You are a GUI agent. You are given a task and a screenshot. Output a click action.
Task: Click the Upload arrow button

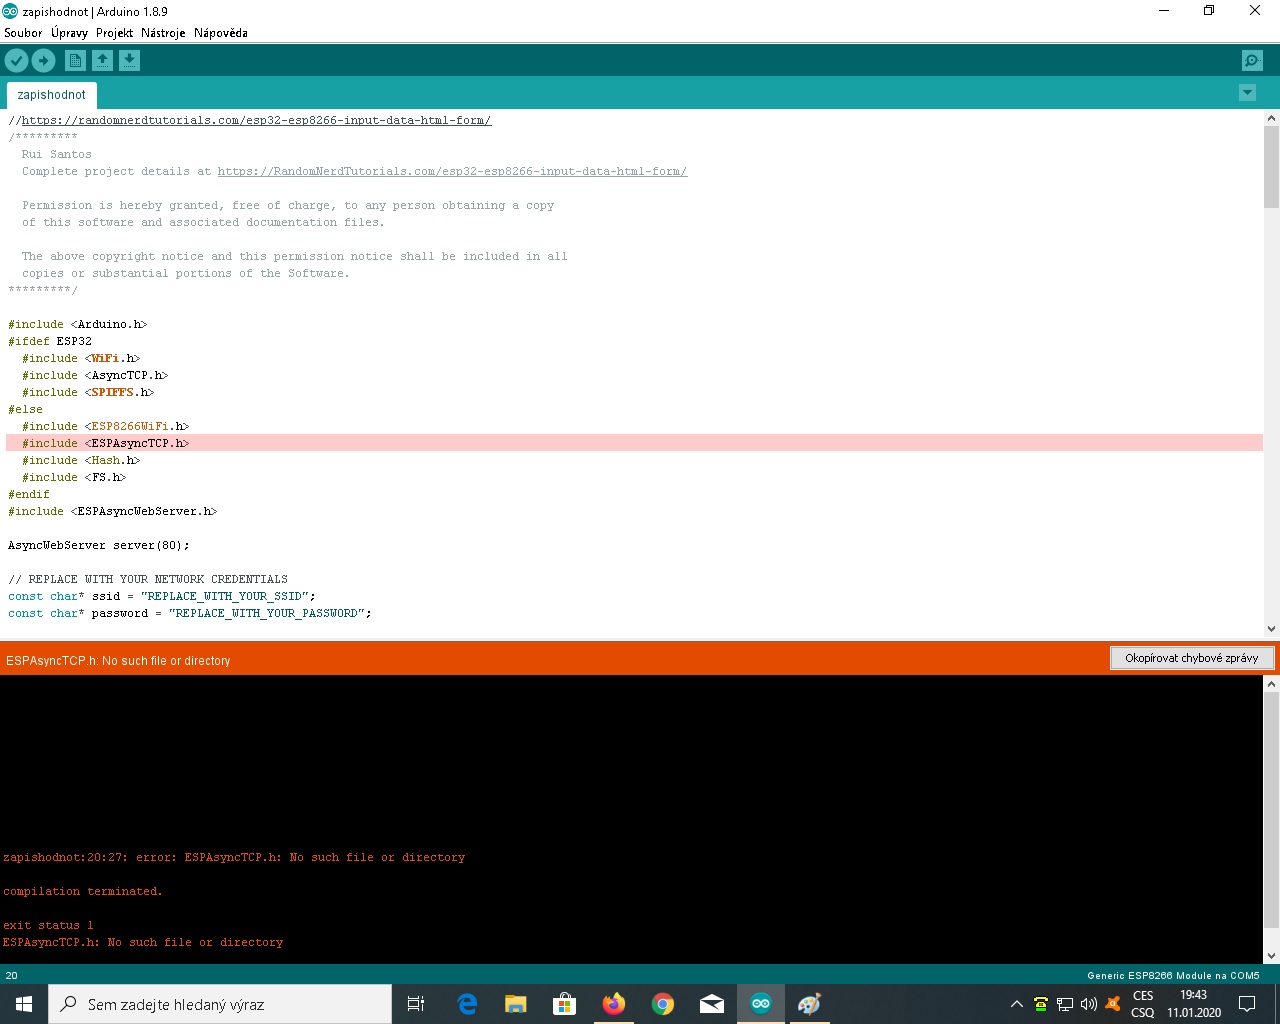click(43, 61)
